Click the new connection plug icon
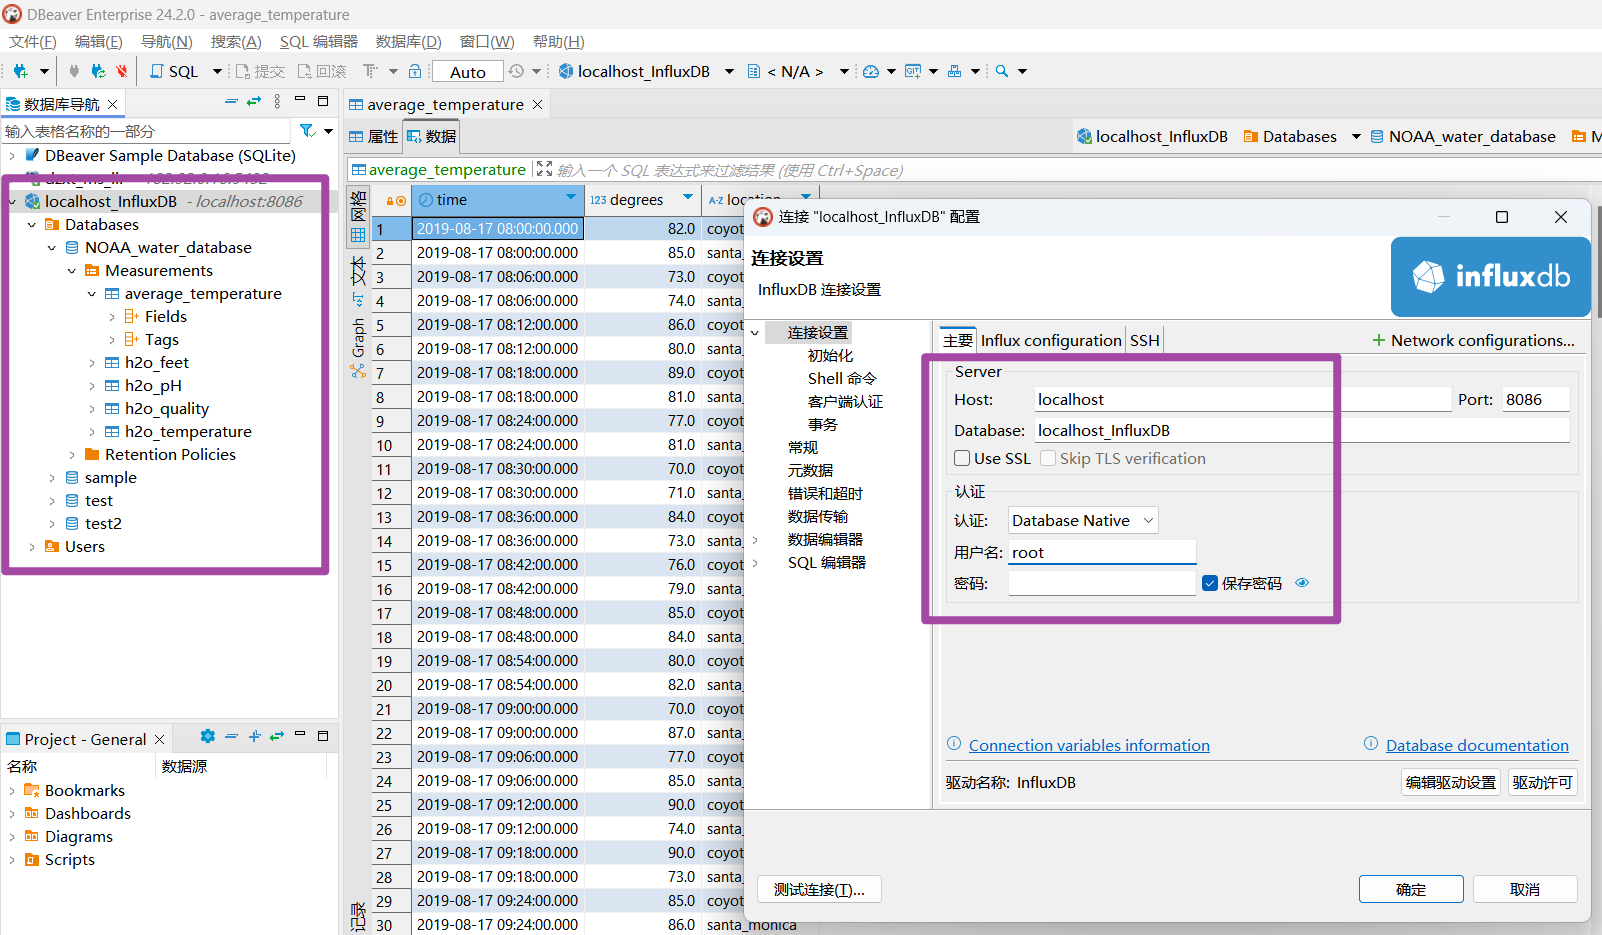Viewport: 1602px width, 935px height. pyautogui.click(x=20, y=71)
